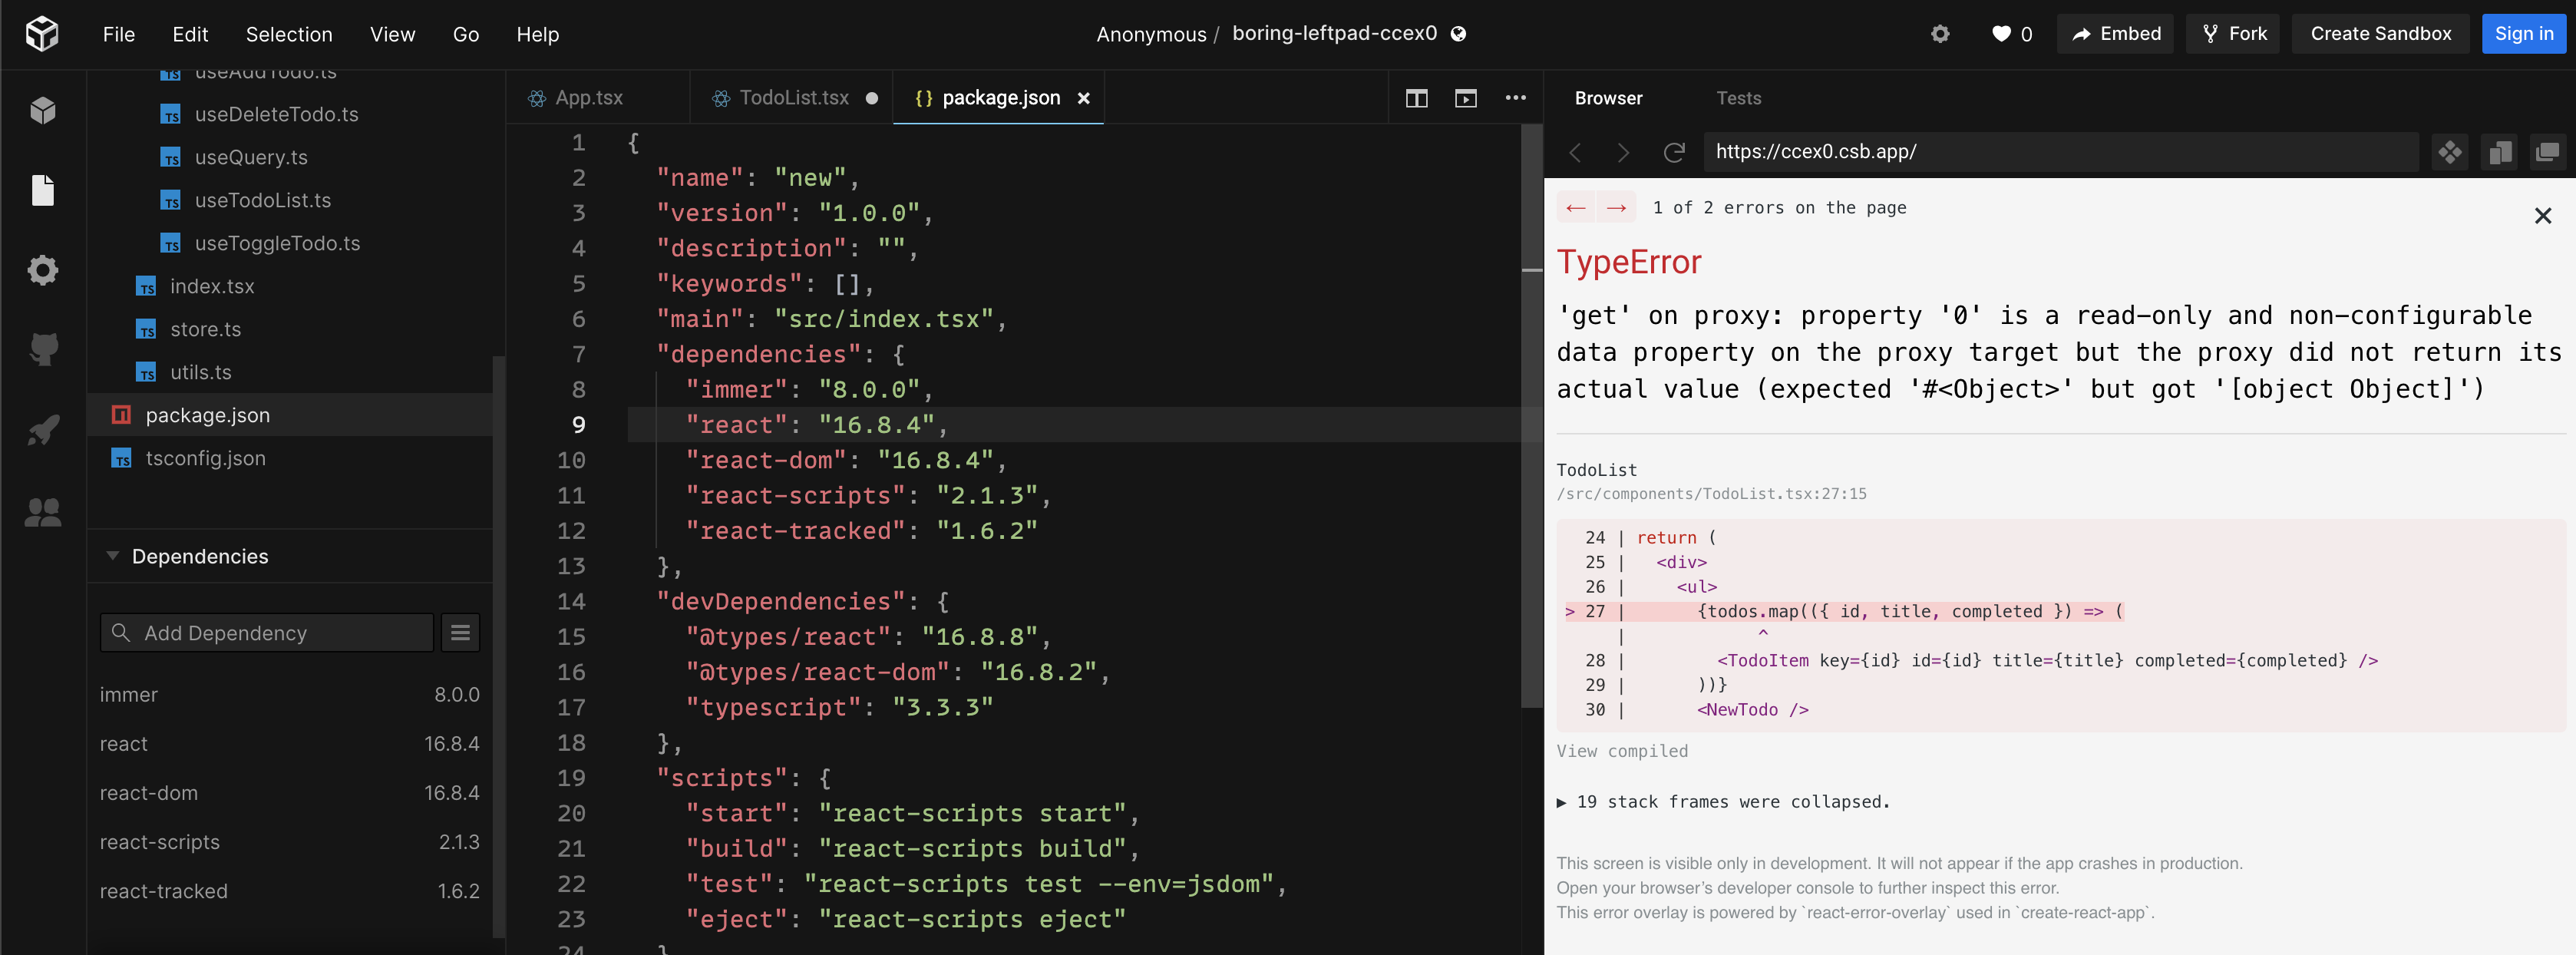This screenshot has height=955, width=2576.
Task: Open the preferences gear in the top bar
Action: click(1940, 34)
